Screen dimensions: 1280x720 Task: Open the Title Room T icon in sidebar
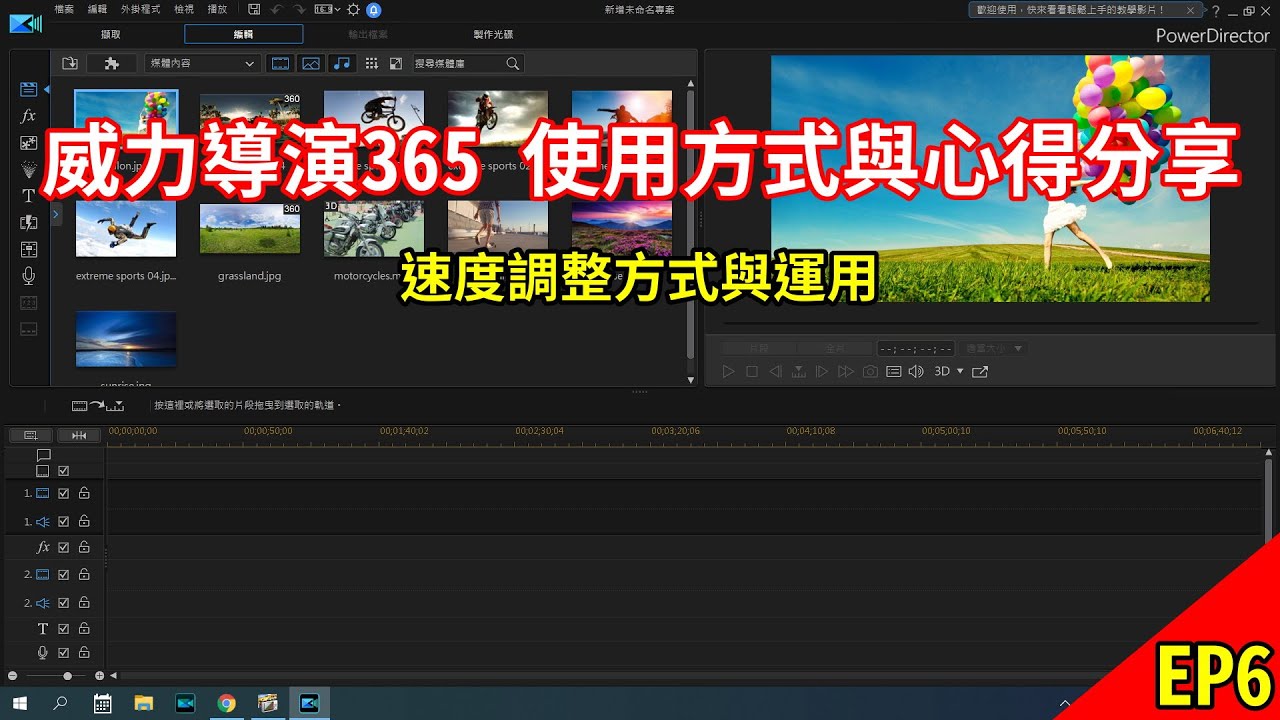(28, 196)
